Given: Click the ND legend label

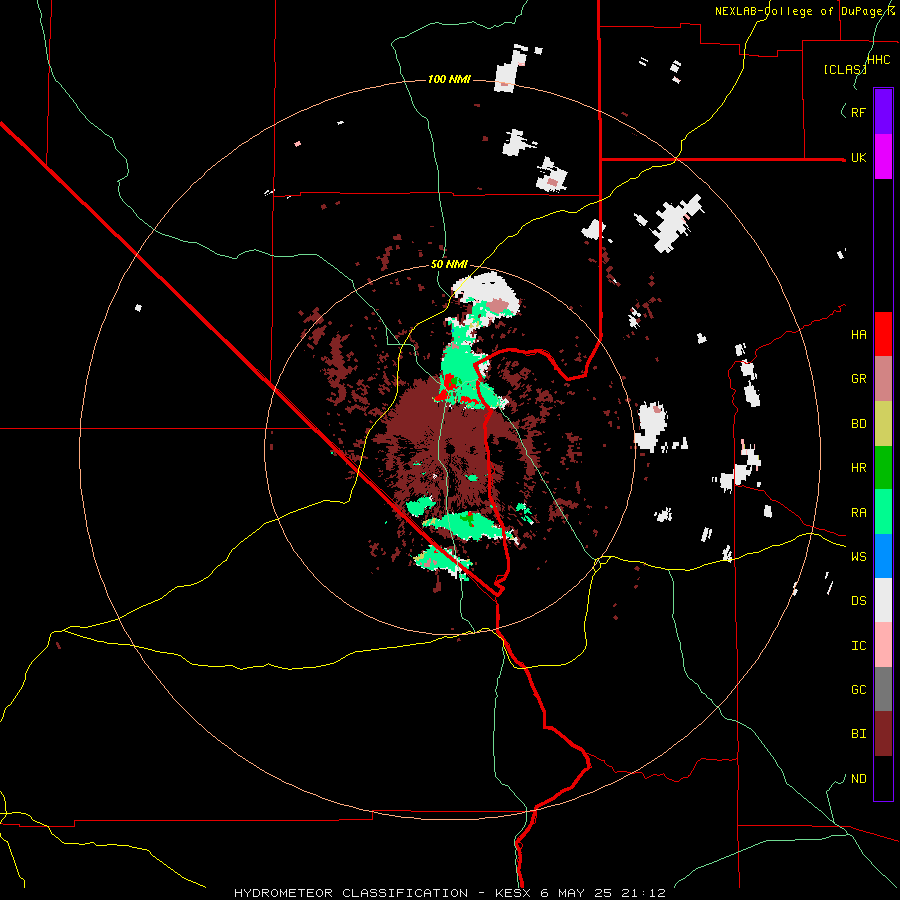Looking at the screenshot, I should (858, 779).
